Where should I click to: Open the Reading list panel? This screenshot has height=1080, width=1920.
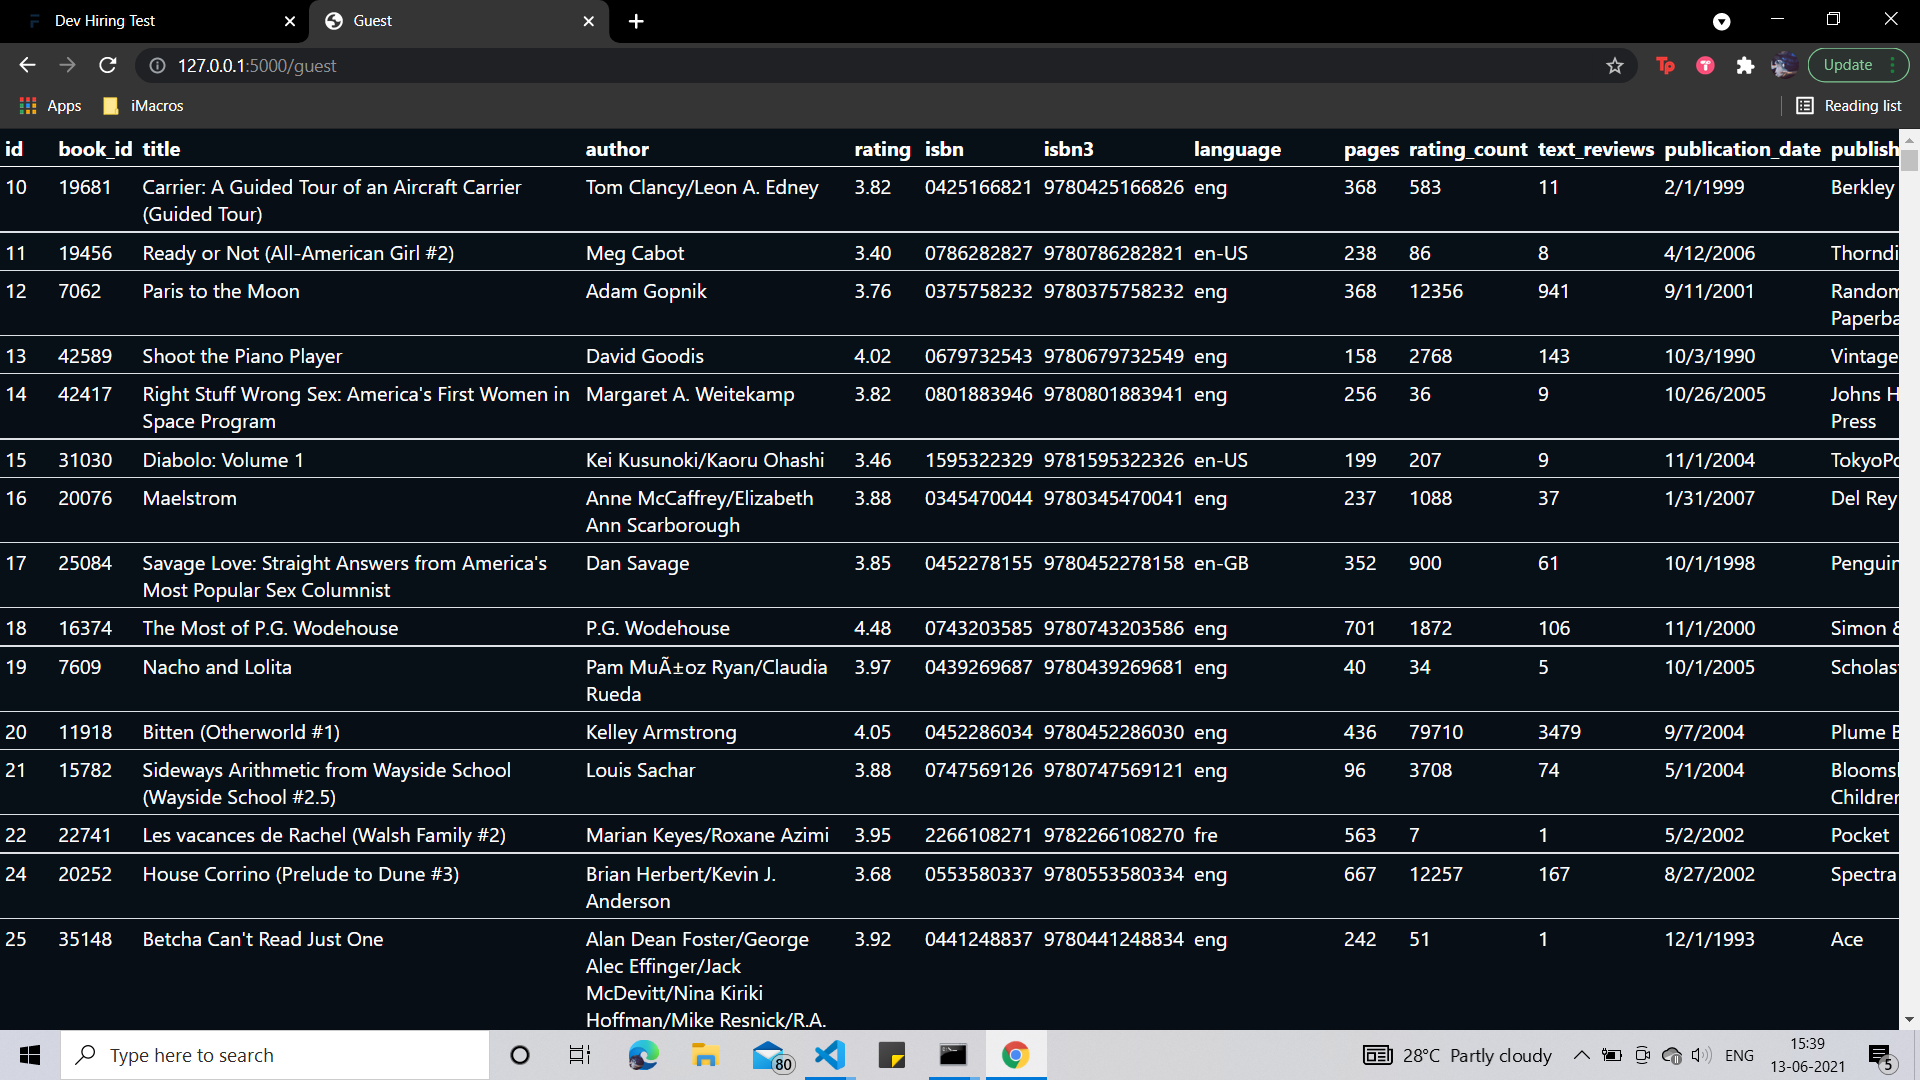click(x=1848, y=105)
